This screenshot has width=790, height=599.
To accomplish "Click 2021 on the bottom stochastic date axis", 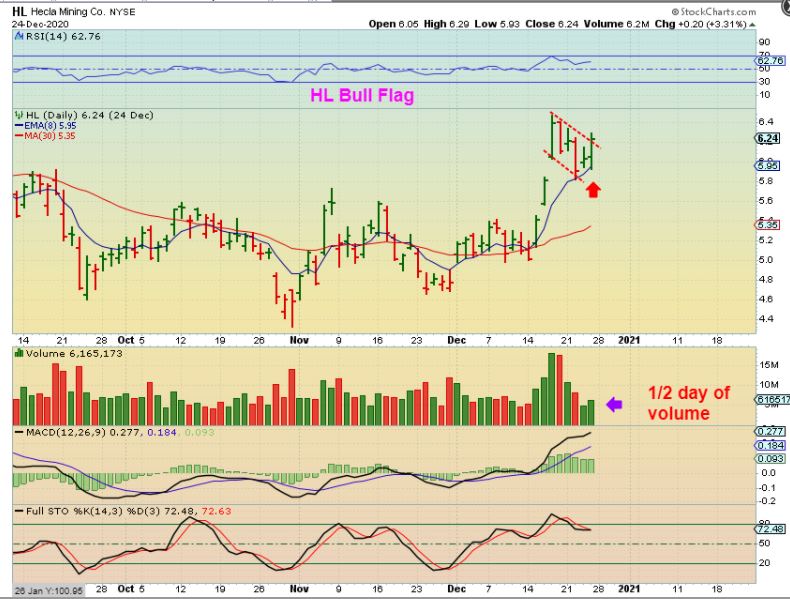I will (628, 588).
